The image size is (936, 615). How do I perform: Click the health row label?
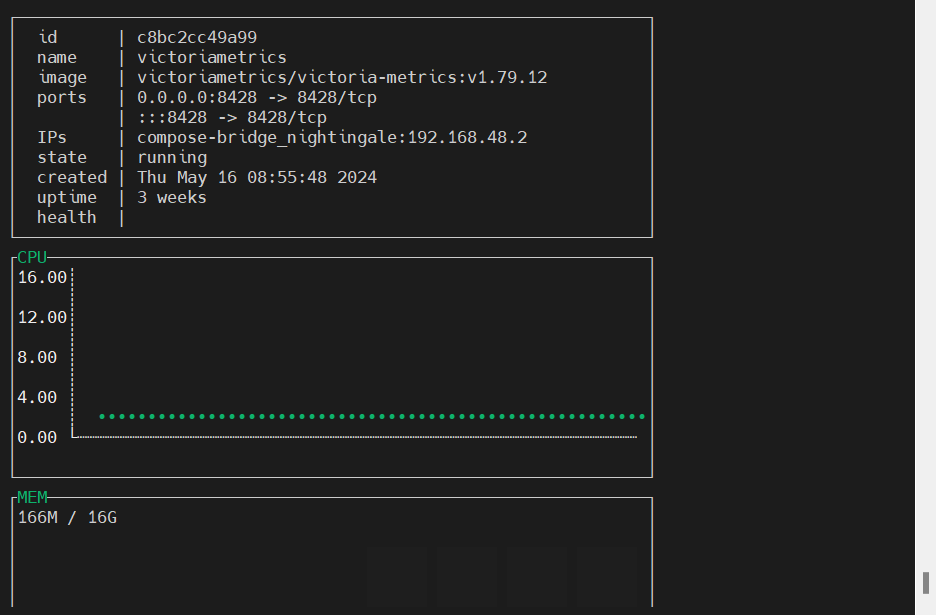(x=66, y=218)
